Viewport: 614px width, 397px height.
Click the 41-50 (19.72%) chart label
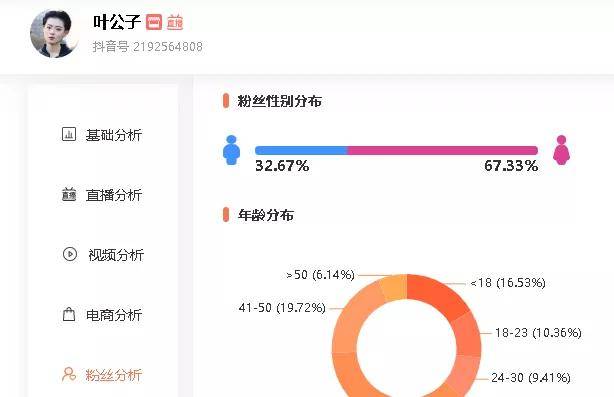pos(282,308)
